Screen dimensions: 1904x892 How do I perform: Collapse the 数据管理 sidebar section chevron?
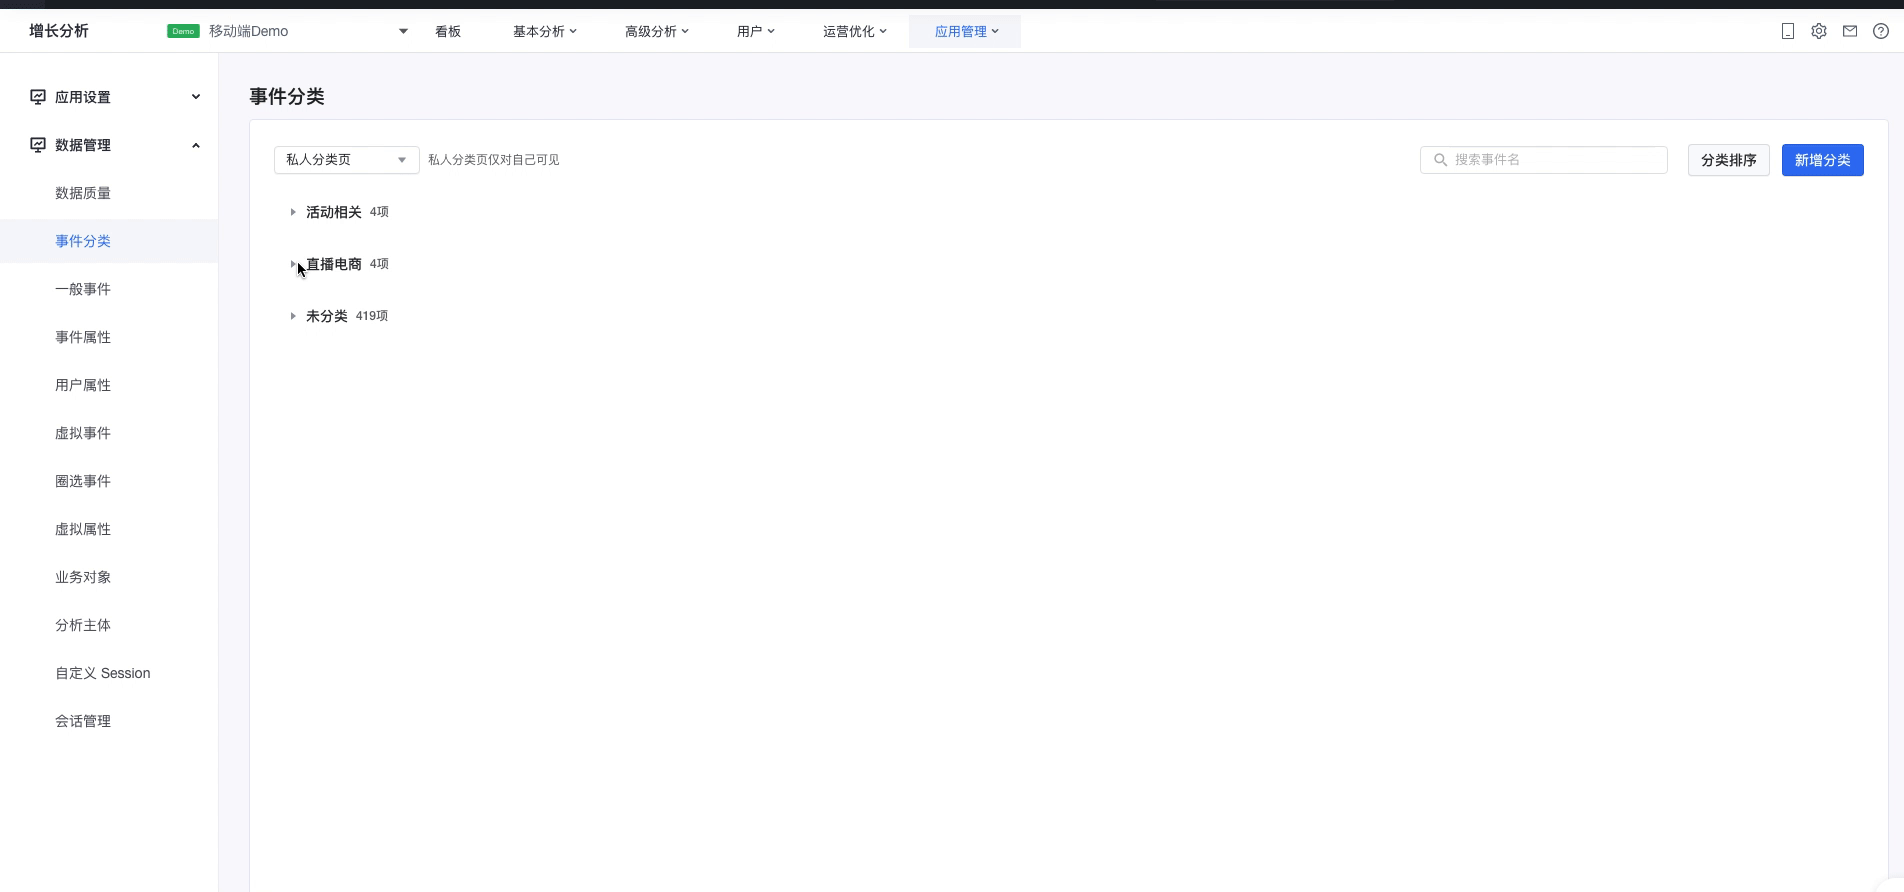(x=196, y=145)
